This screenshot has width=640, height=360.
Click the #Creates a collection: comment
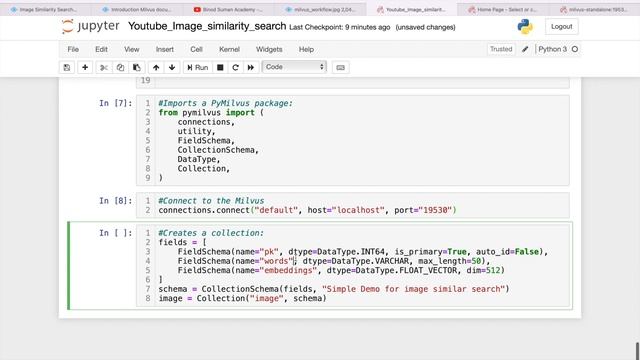pyautogui.click(x=211, y=233)
